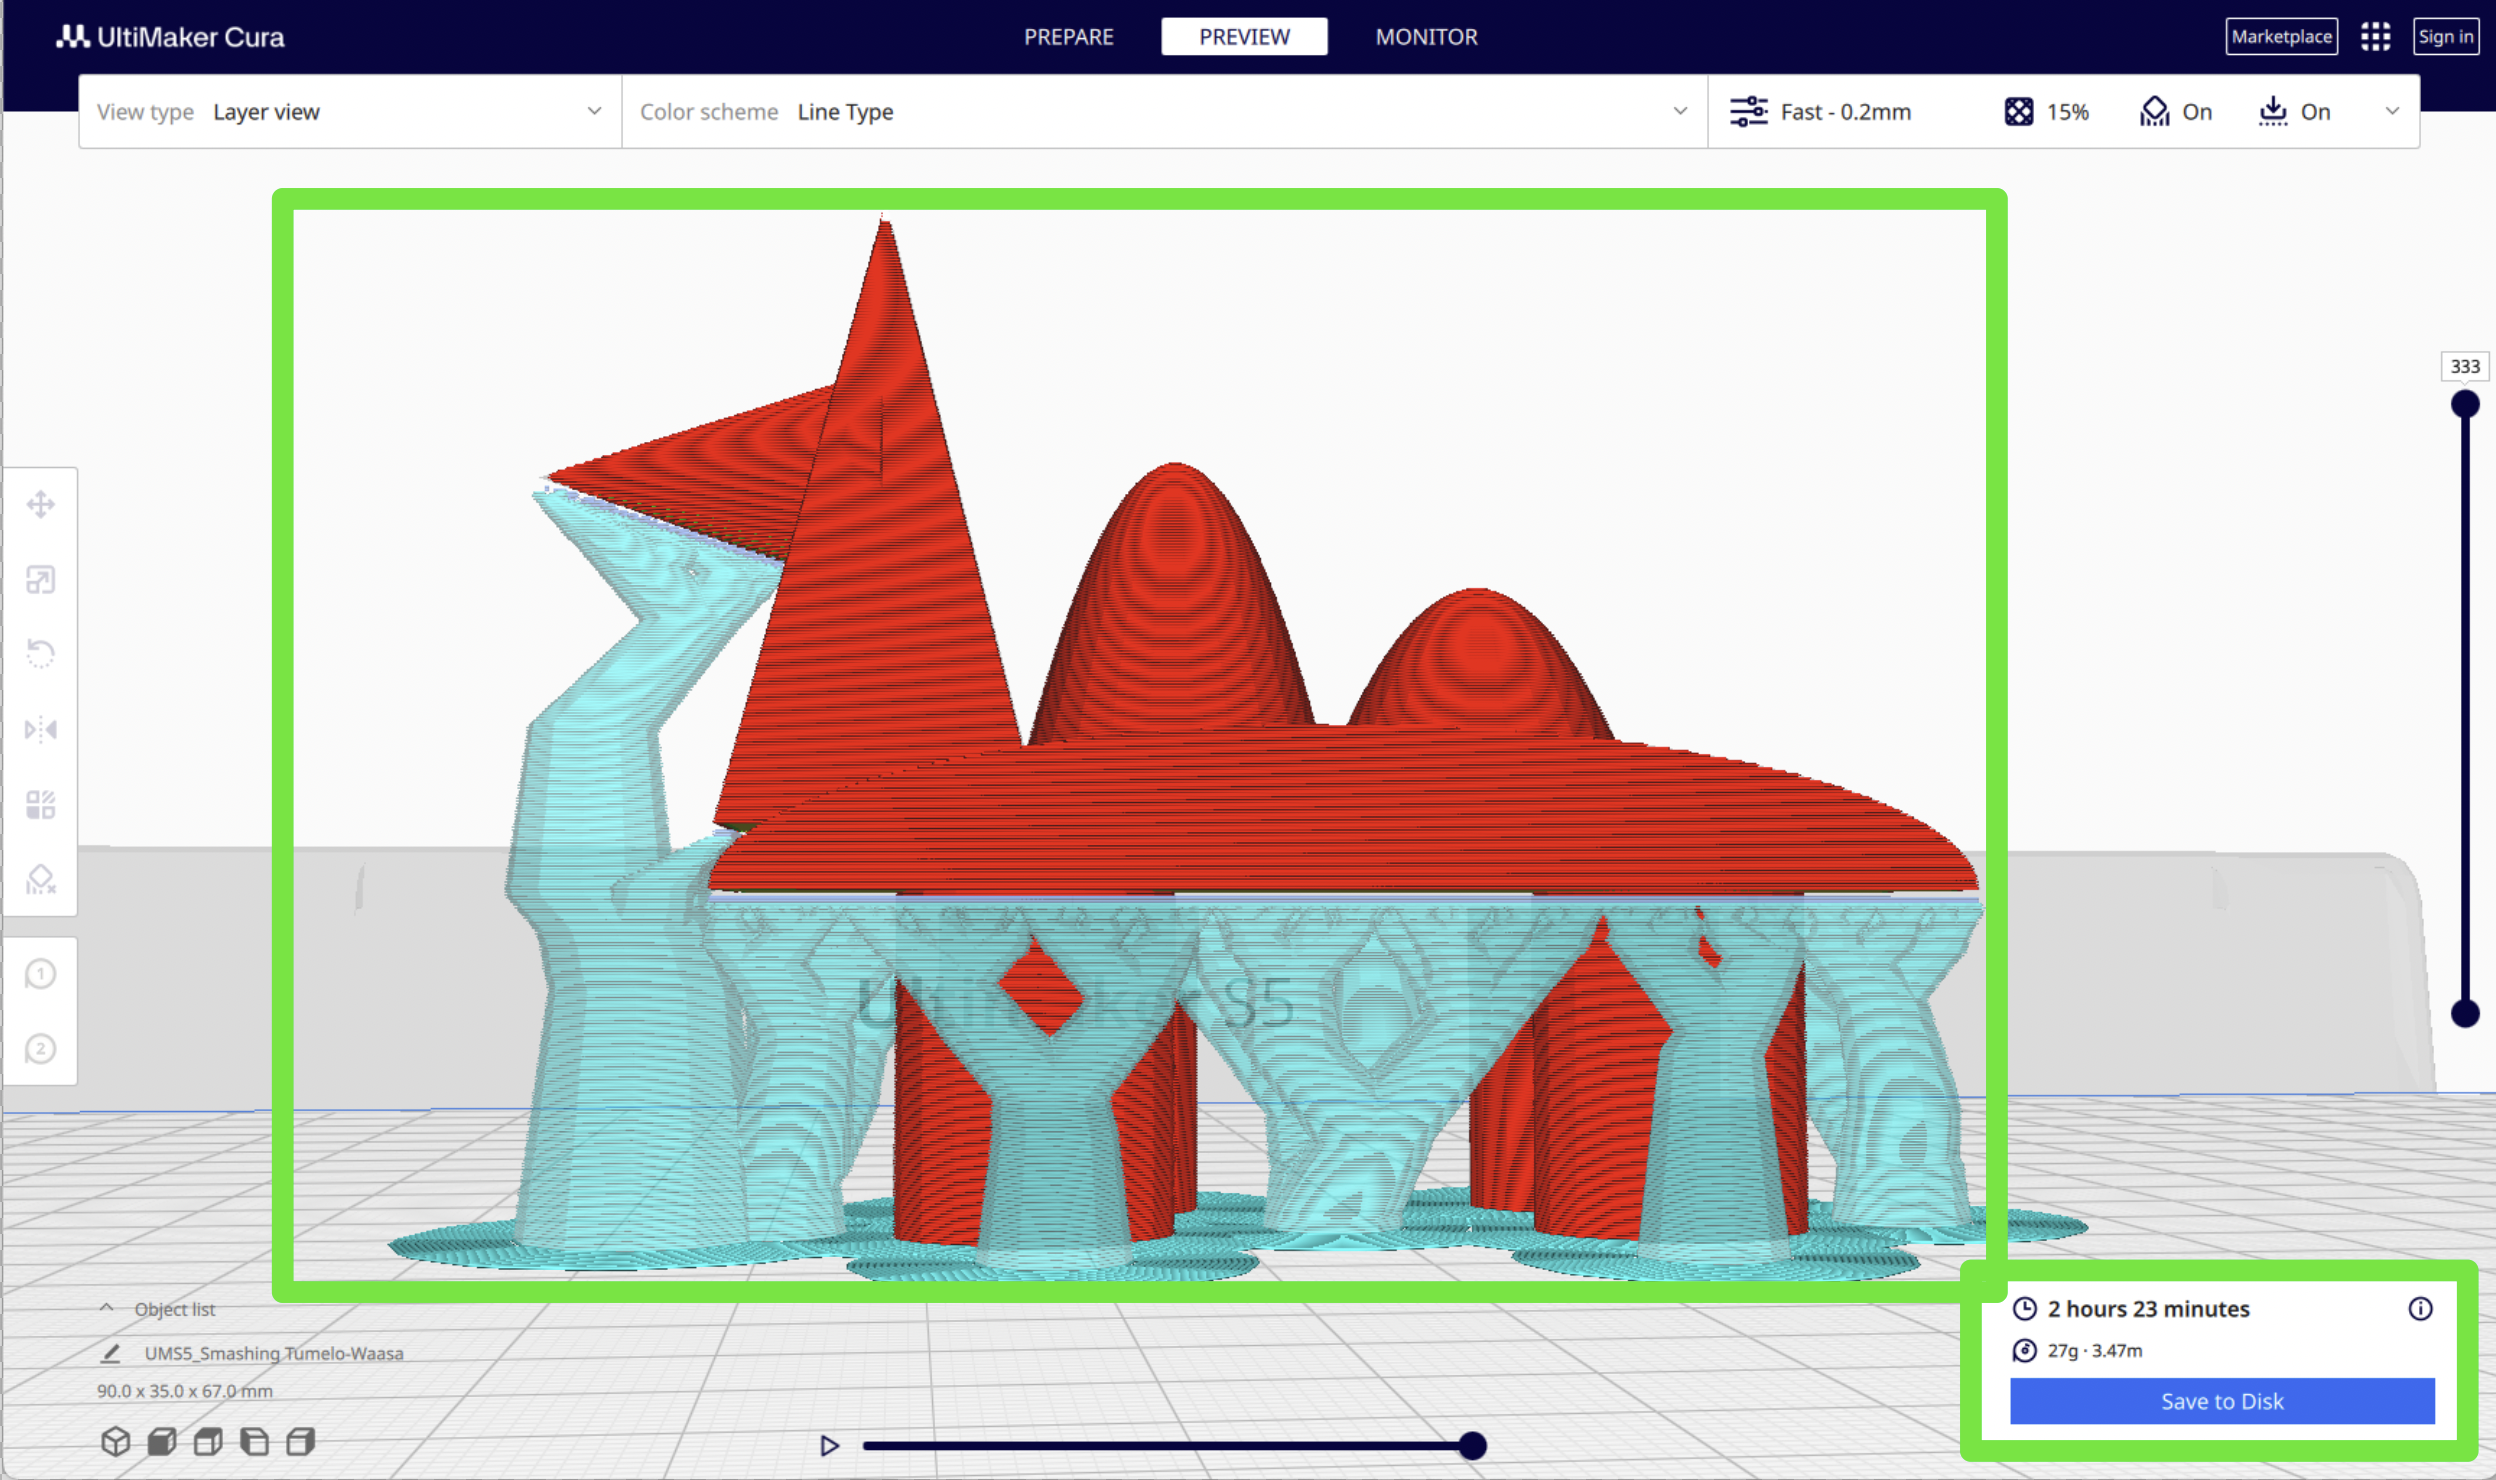
Task: Select the Move tool in left toolbar
Action: (41, 504)
